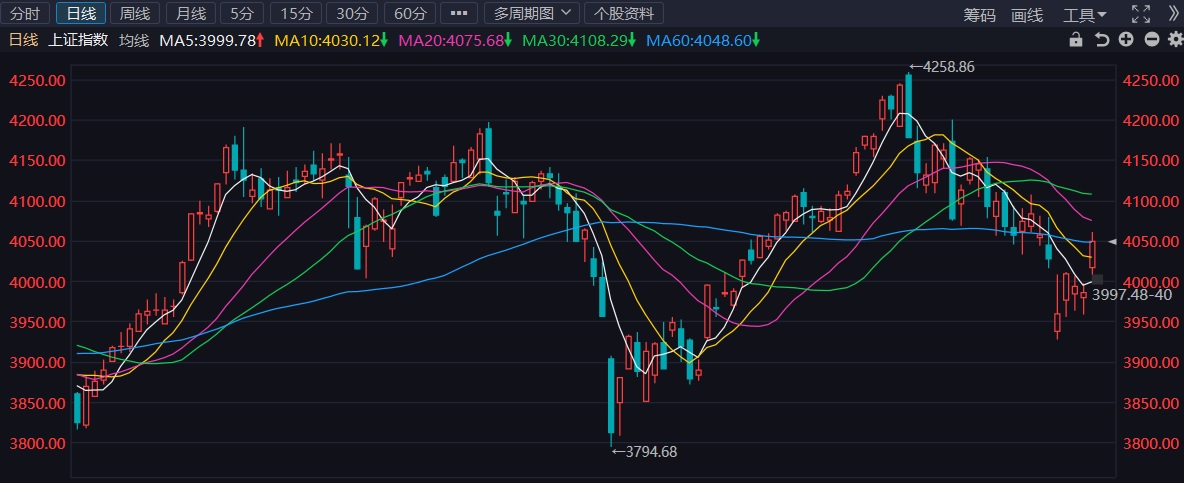
Task: Click the current price arrow marker on right axis
Action: [x=1112, y=242]
